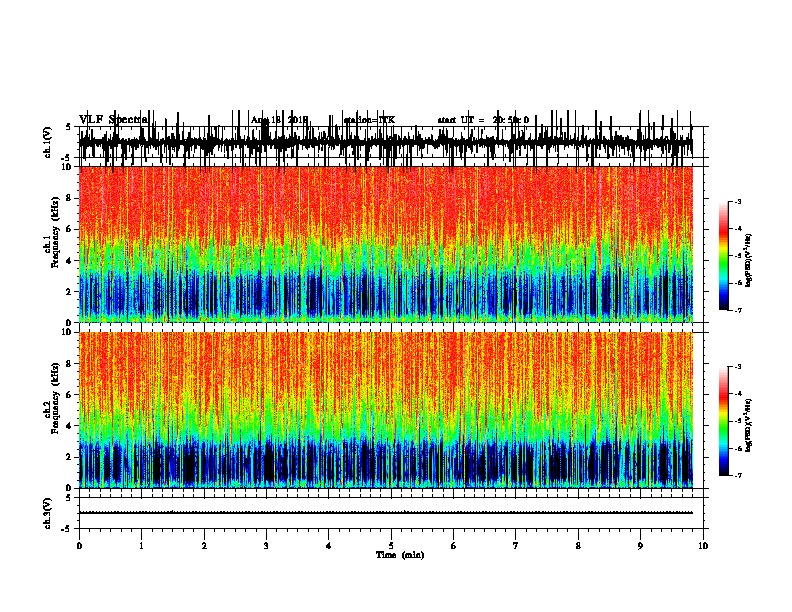Click the 'start UT' time header text

tap(483, 120)
